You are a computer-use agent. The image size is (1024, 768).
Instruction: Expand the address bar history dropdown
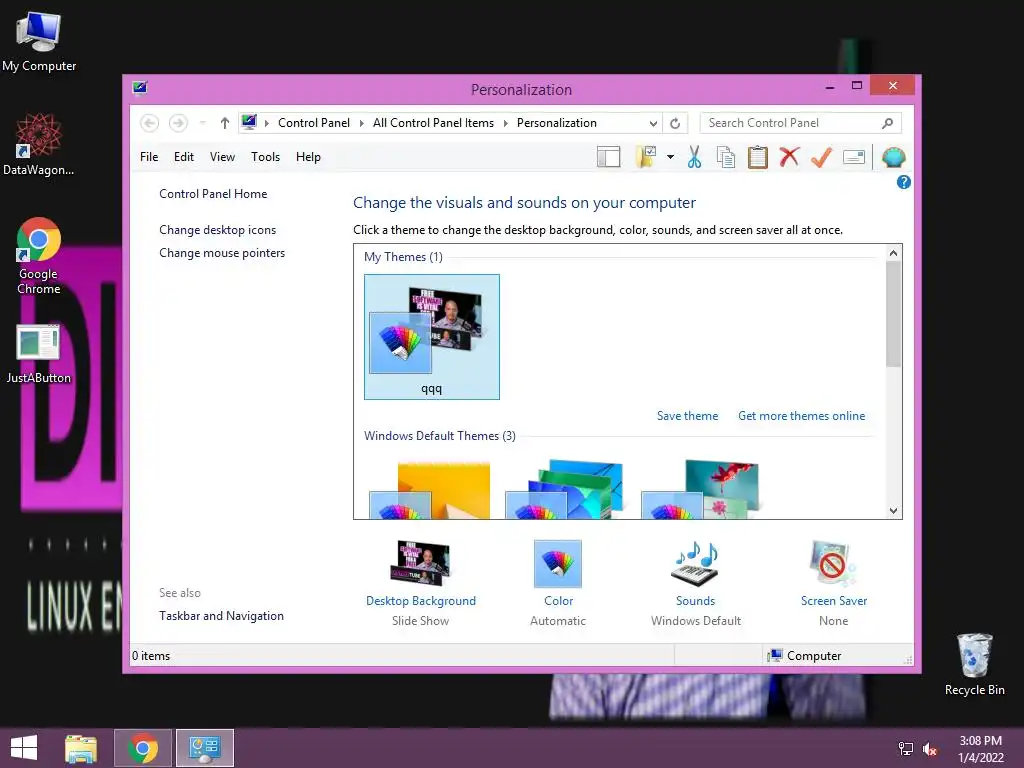(x=653, y=123)
